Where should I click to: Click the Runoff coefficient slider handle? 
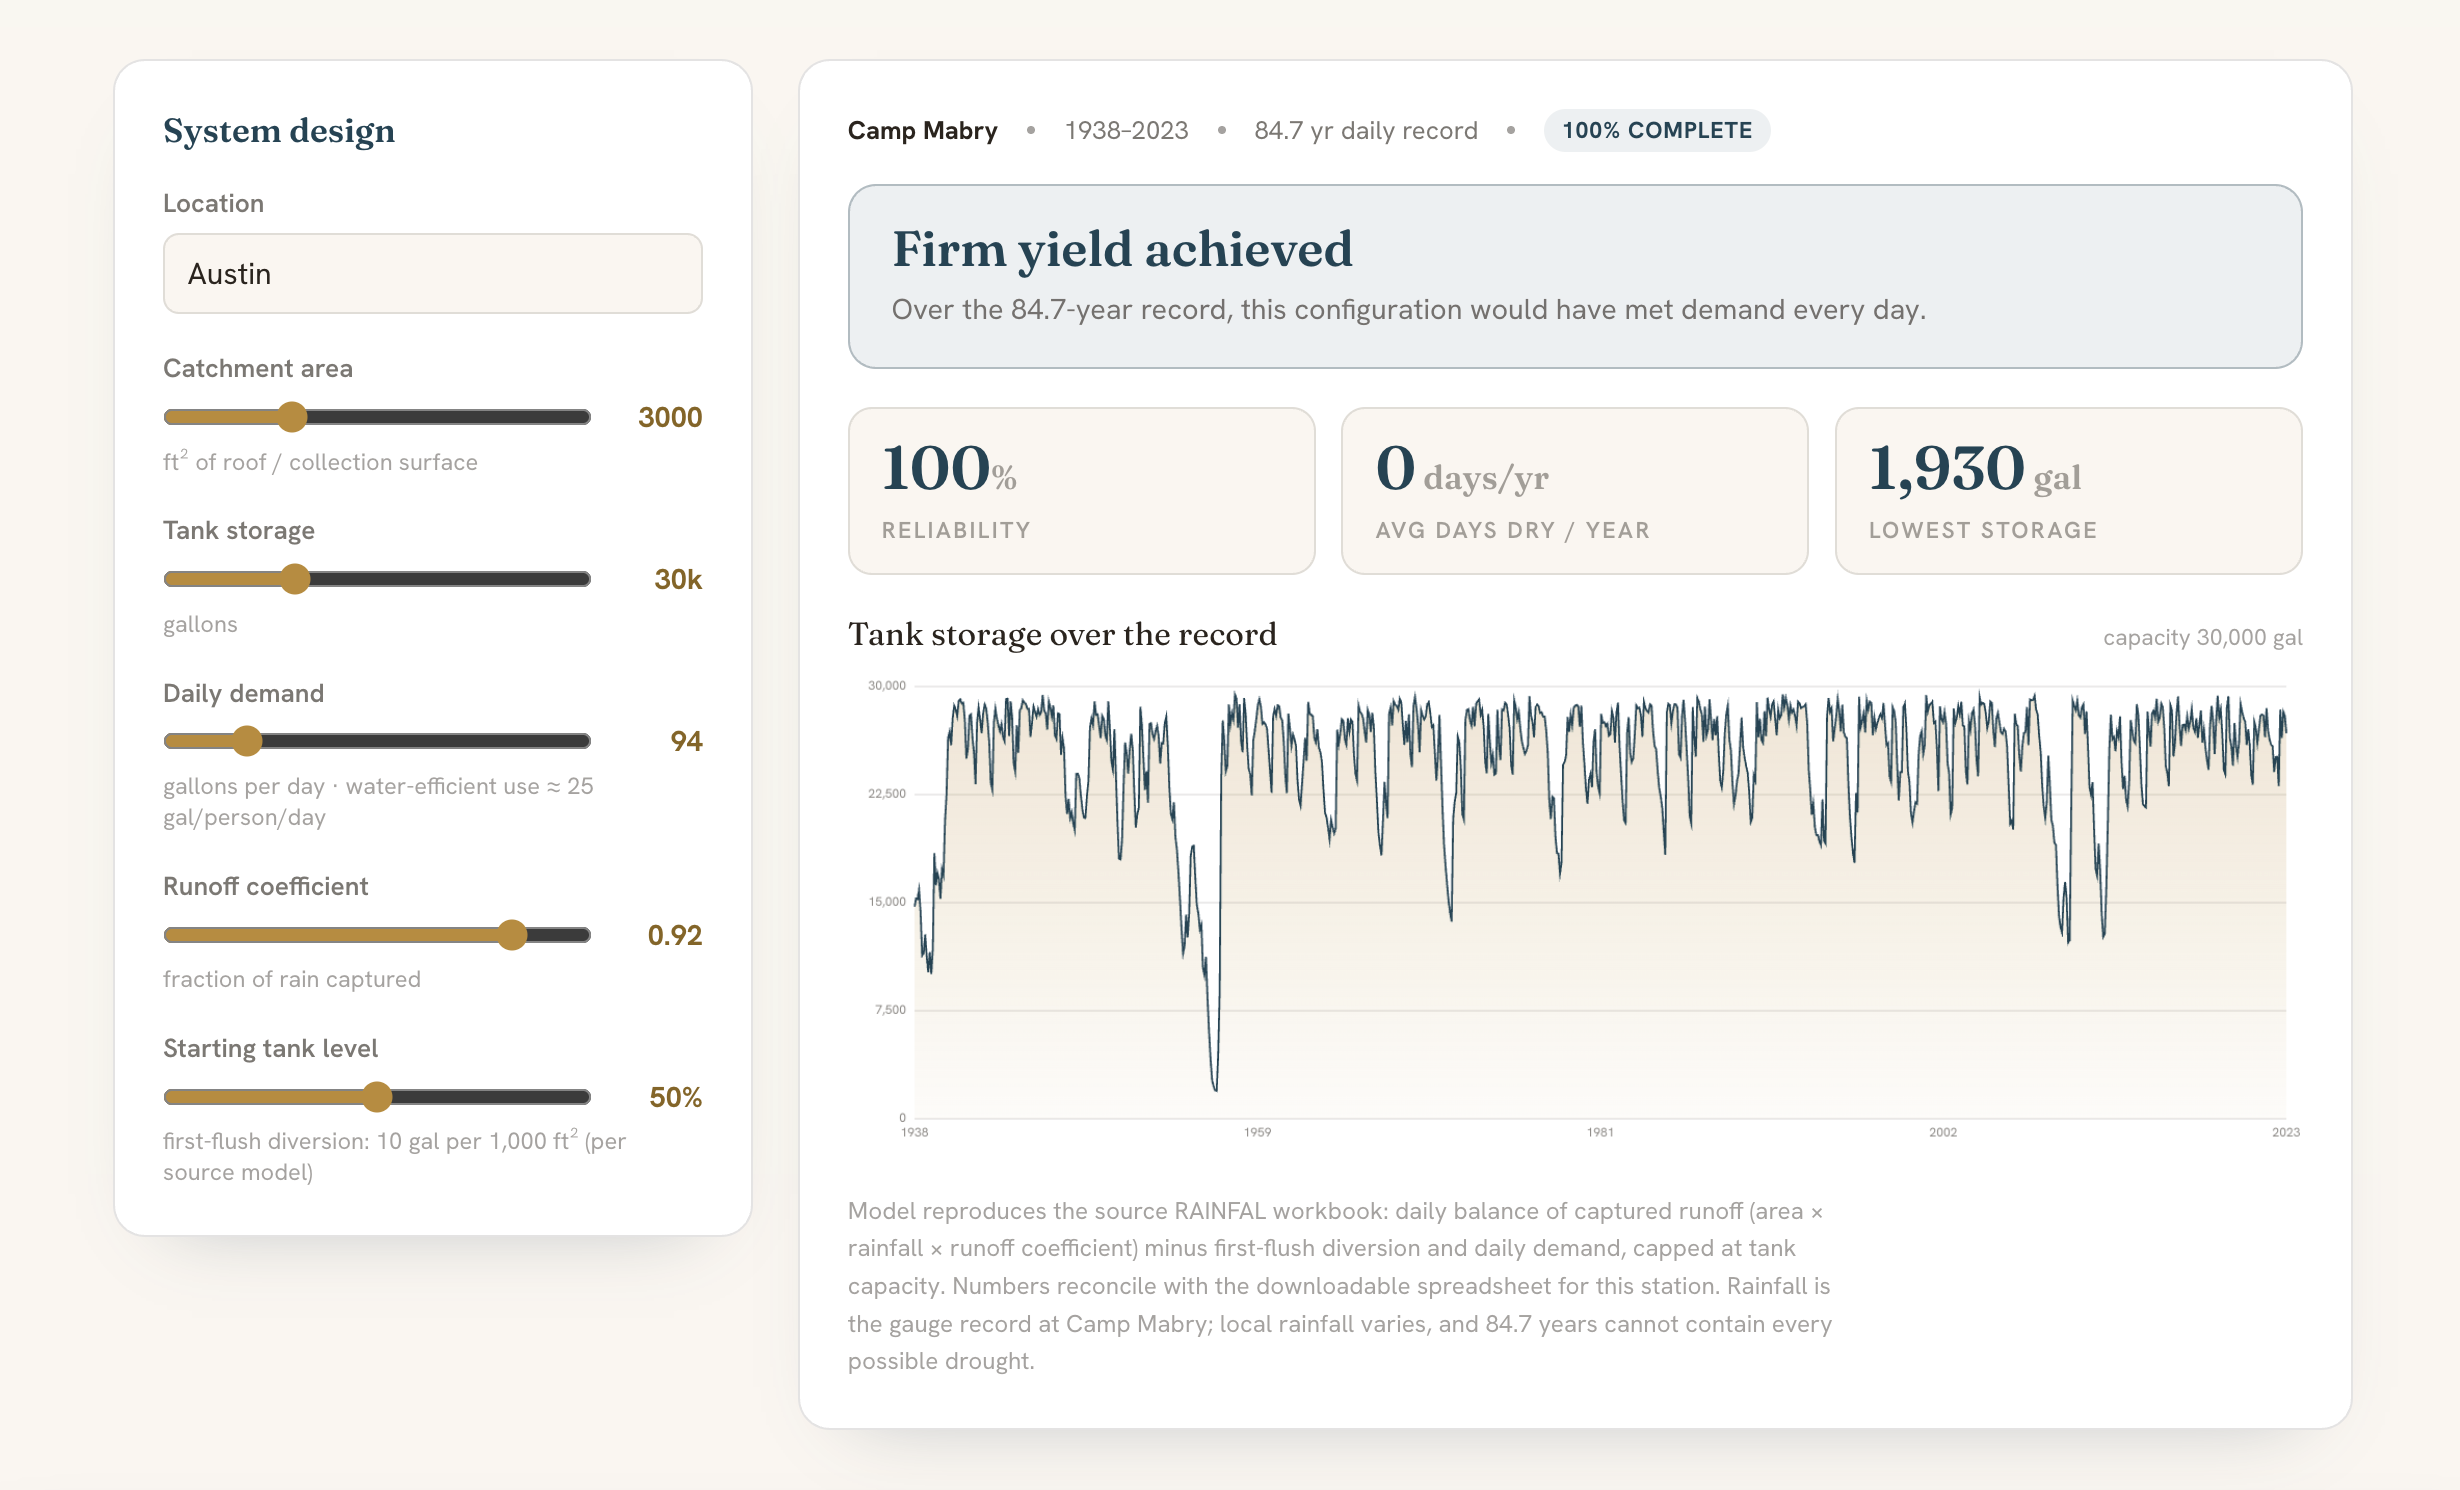coord(512,935)
